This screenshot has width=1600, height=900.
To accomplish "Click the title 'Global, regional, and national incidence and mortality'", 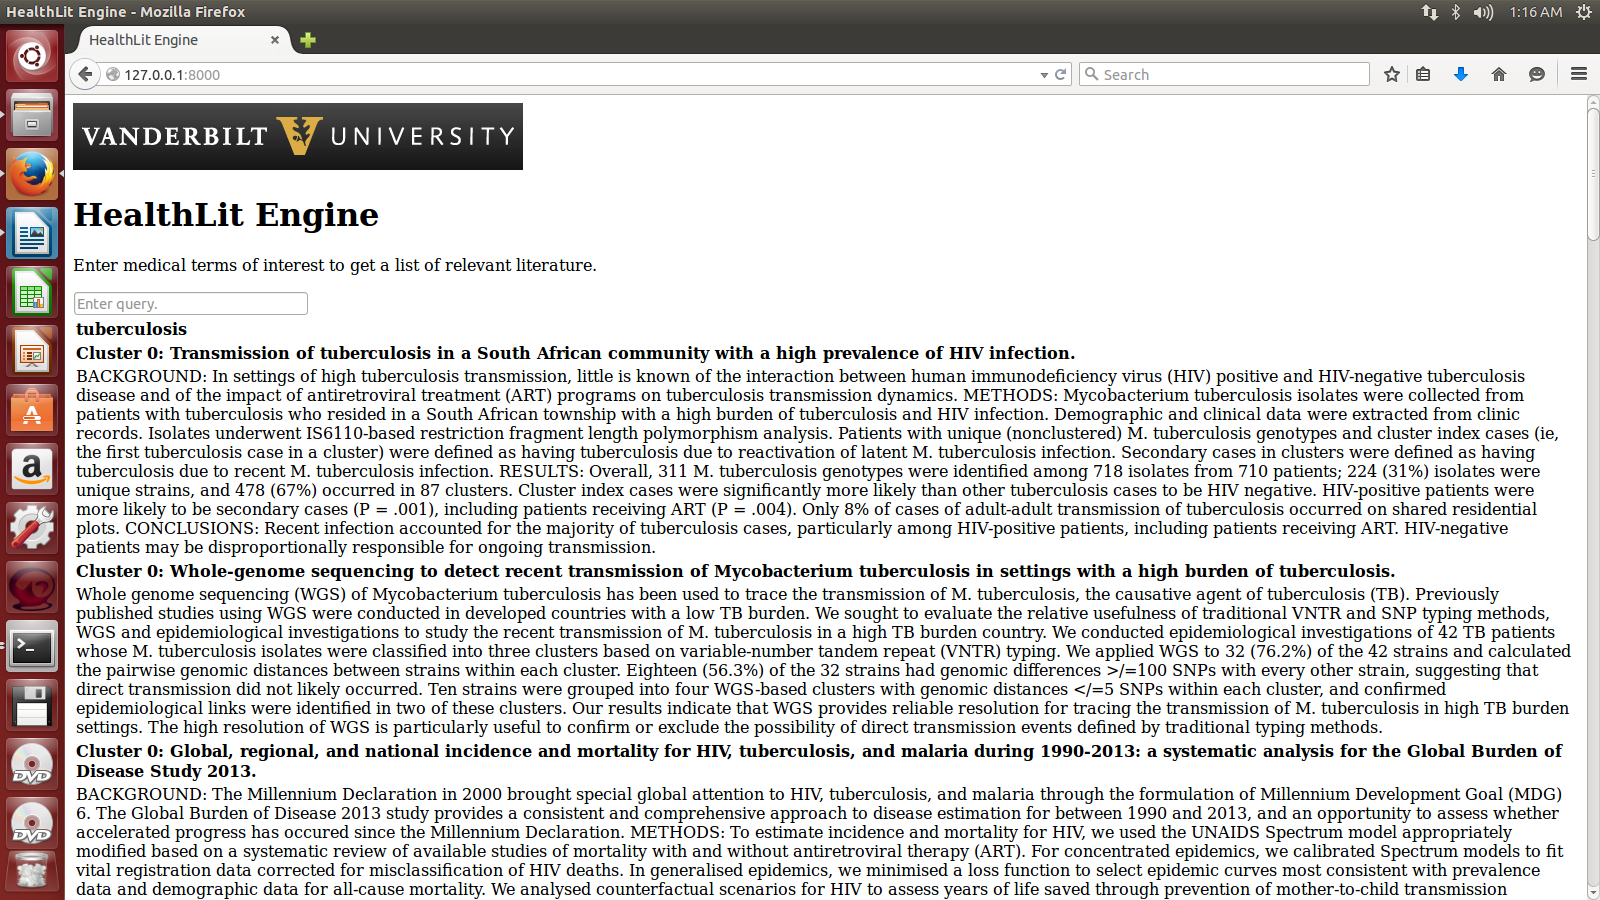I will tap(819, 761).
